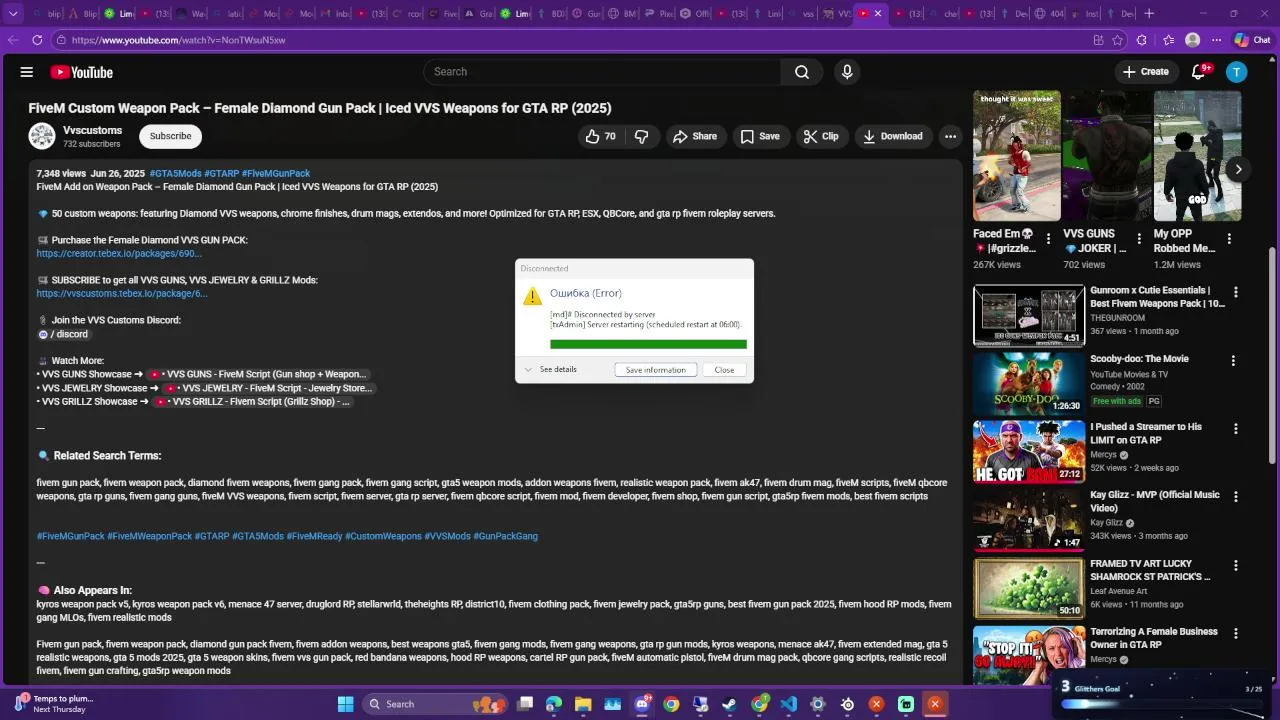Click the magnifier search button
The width and height of the screenshot is (1280, 720).
(x=802, y=72)
